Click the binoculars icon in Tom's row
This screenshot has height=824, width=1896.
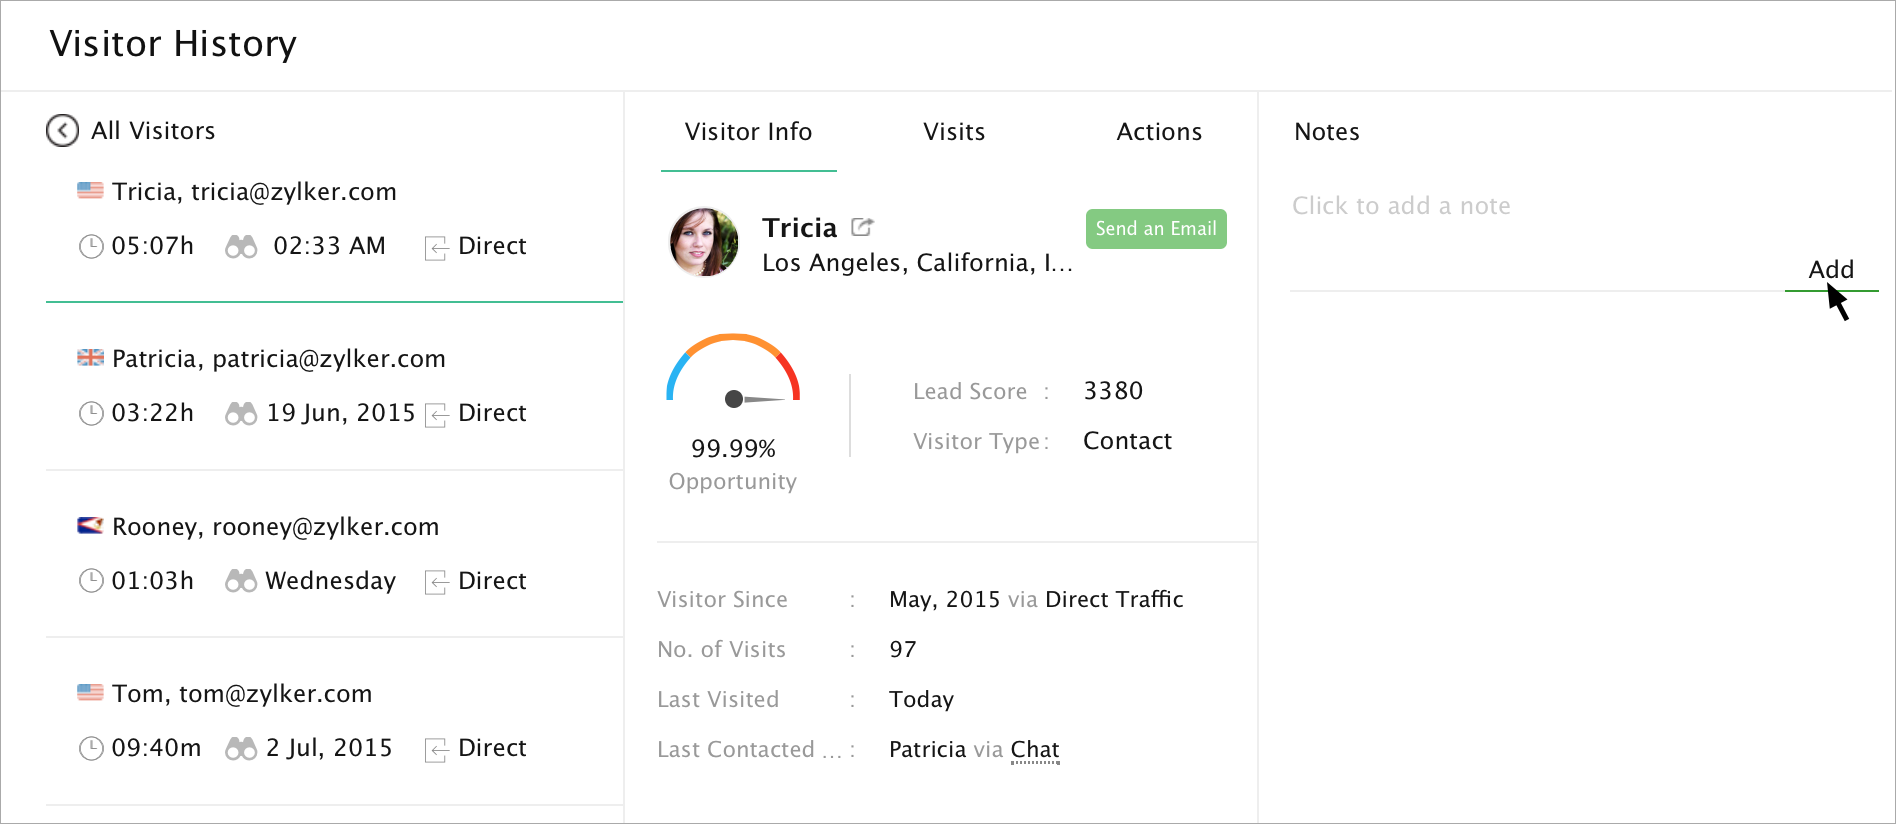[x=241, y=748]
